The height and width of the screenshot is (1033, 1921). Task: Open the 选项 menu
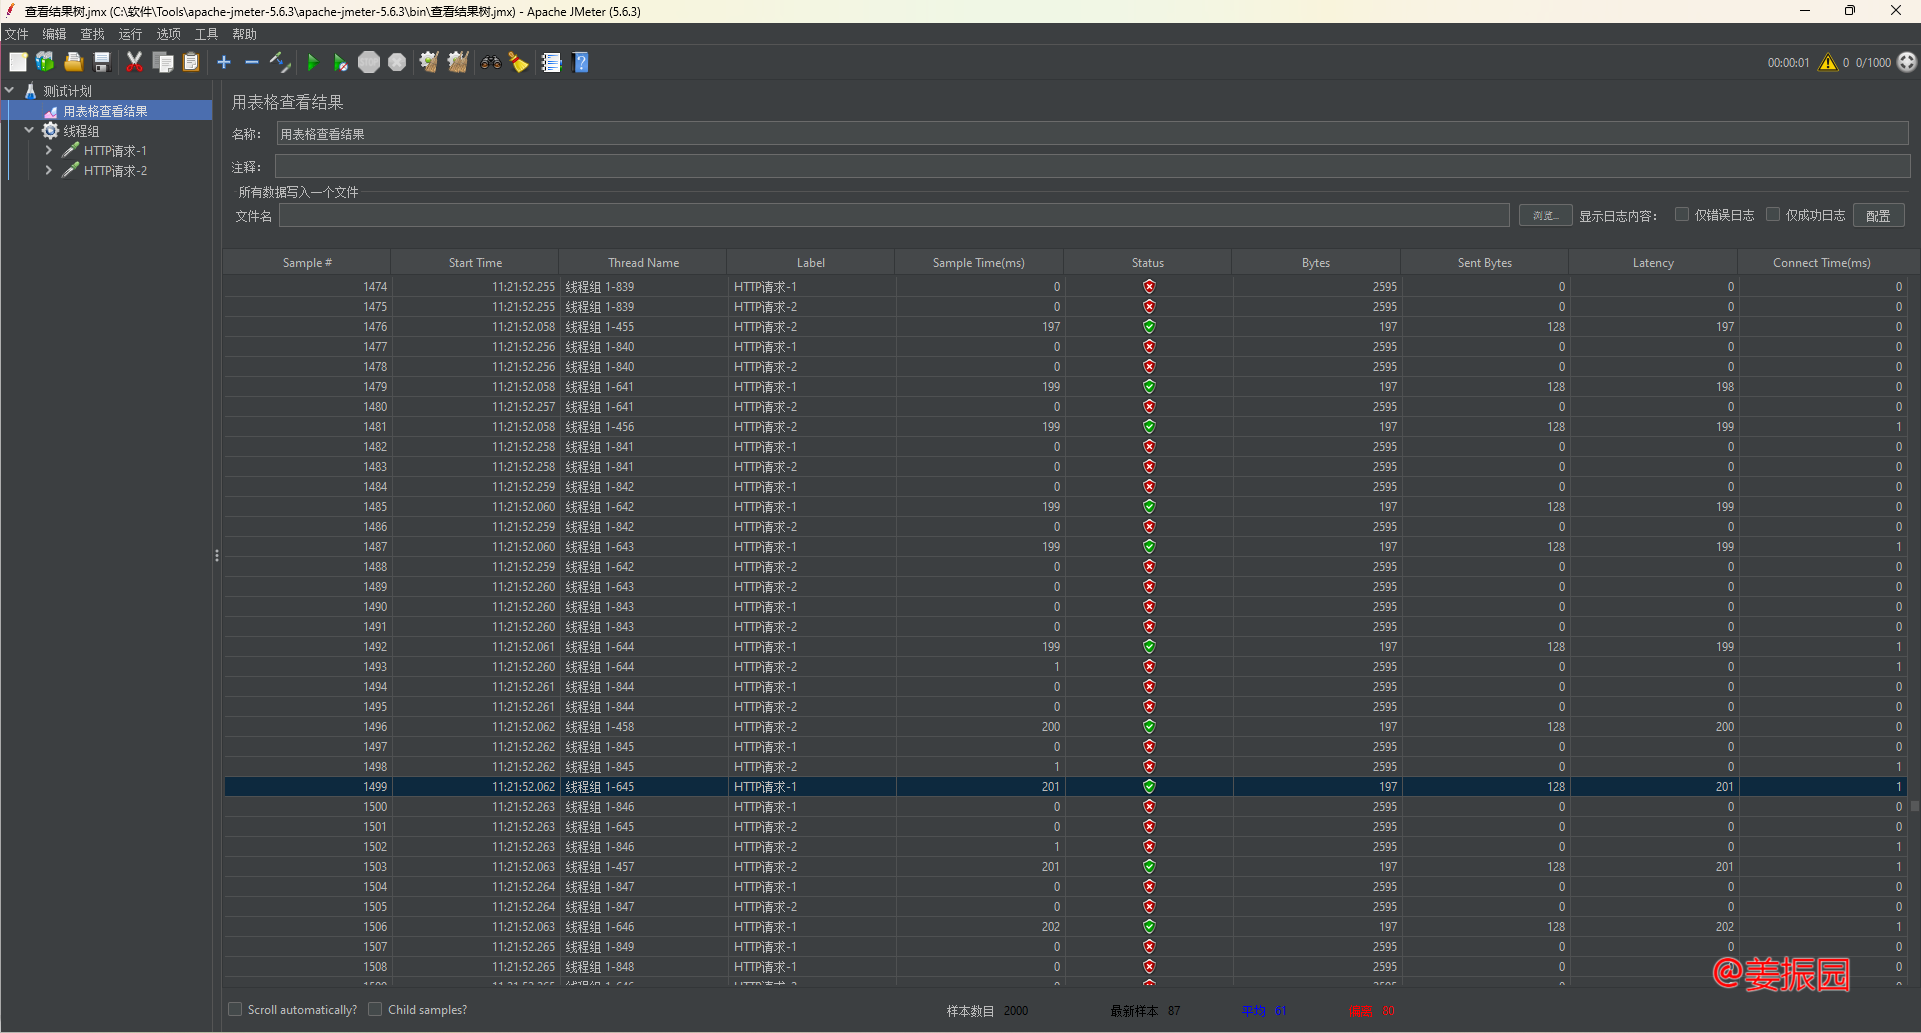click(168, 34)
